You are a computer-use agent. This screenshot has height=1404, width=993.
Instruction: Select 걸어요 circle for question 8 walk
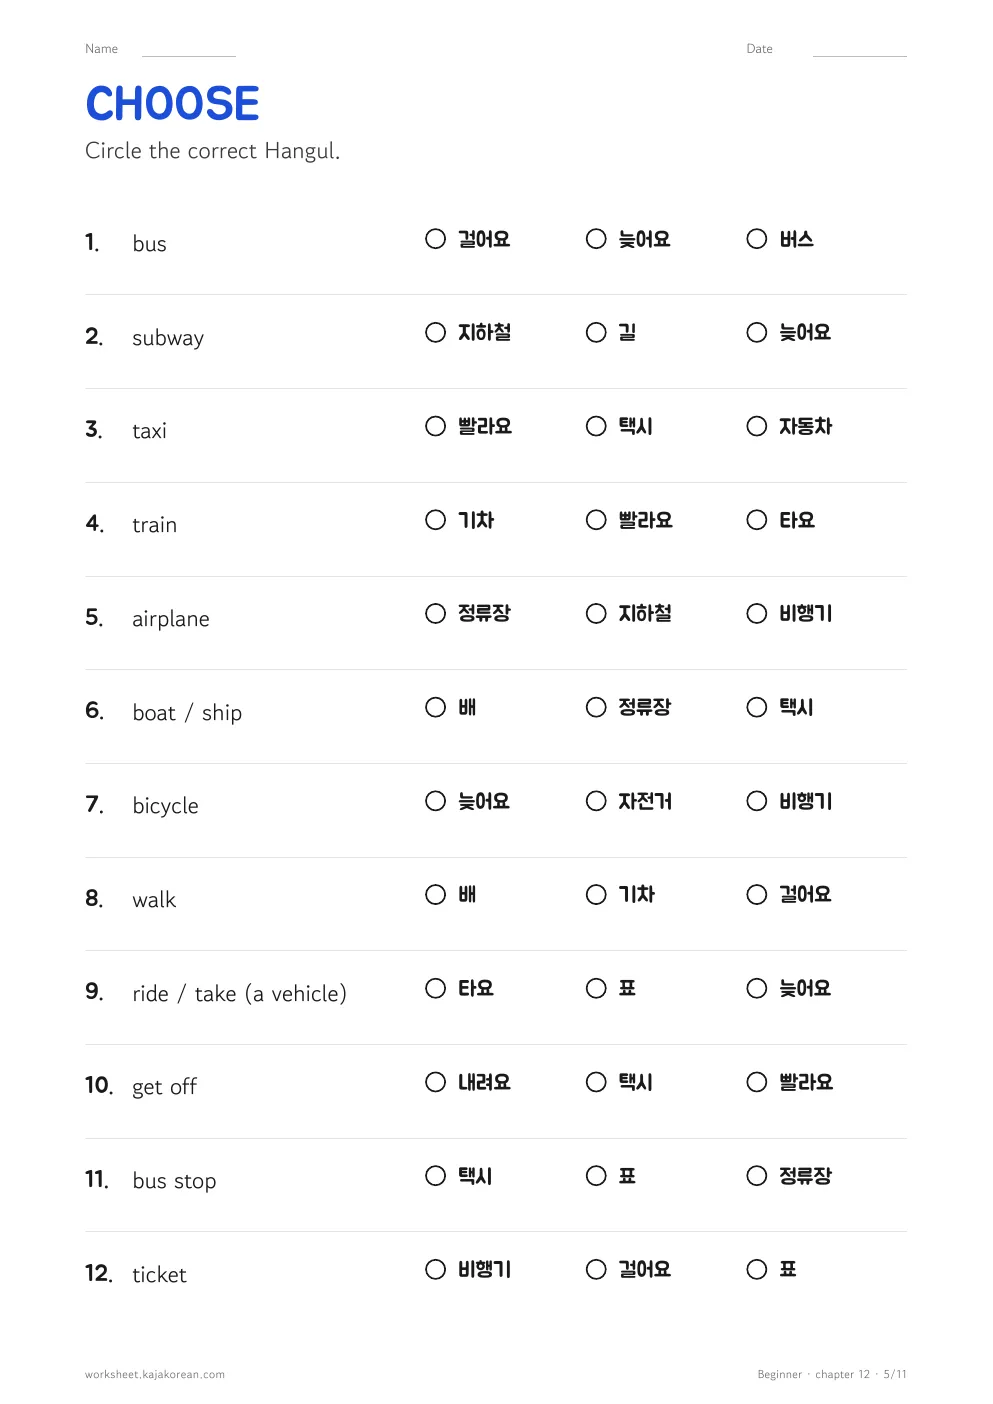757,894
